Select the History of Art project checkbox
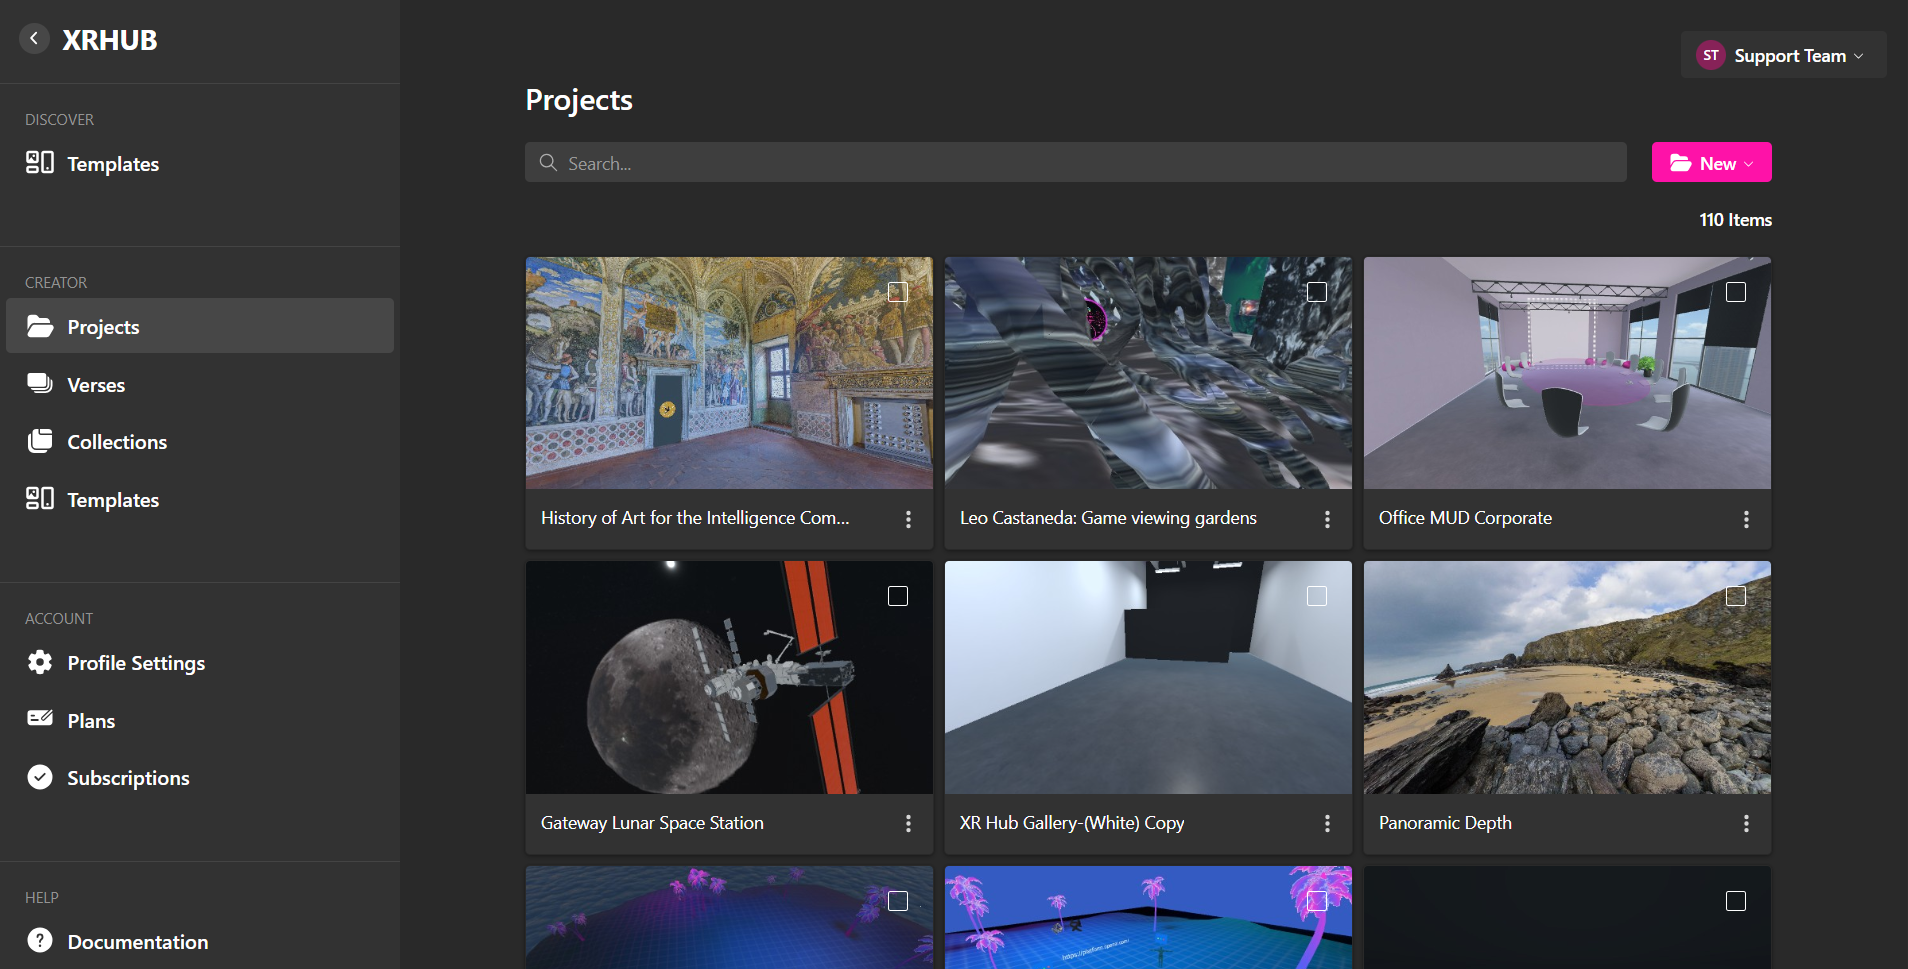 pos(898,292)
